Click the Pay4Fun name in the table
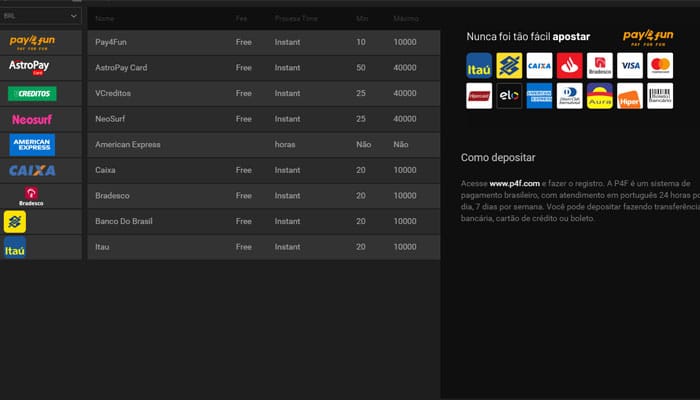Screen dimensions: 700x400 tap(111, 42)
